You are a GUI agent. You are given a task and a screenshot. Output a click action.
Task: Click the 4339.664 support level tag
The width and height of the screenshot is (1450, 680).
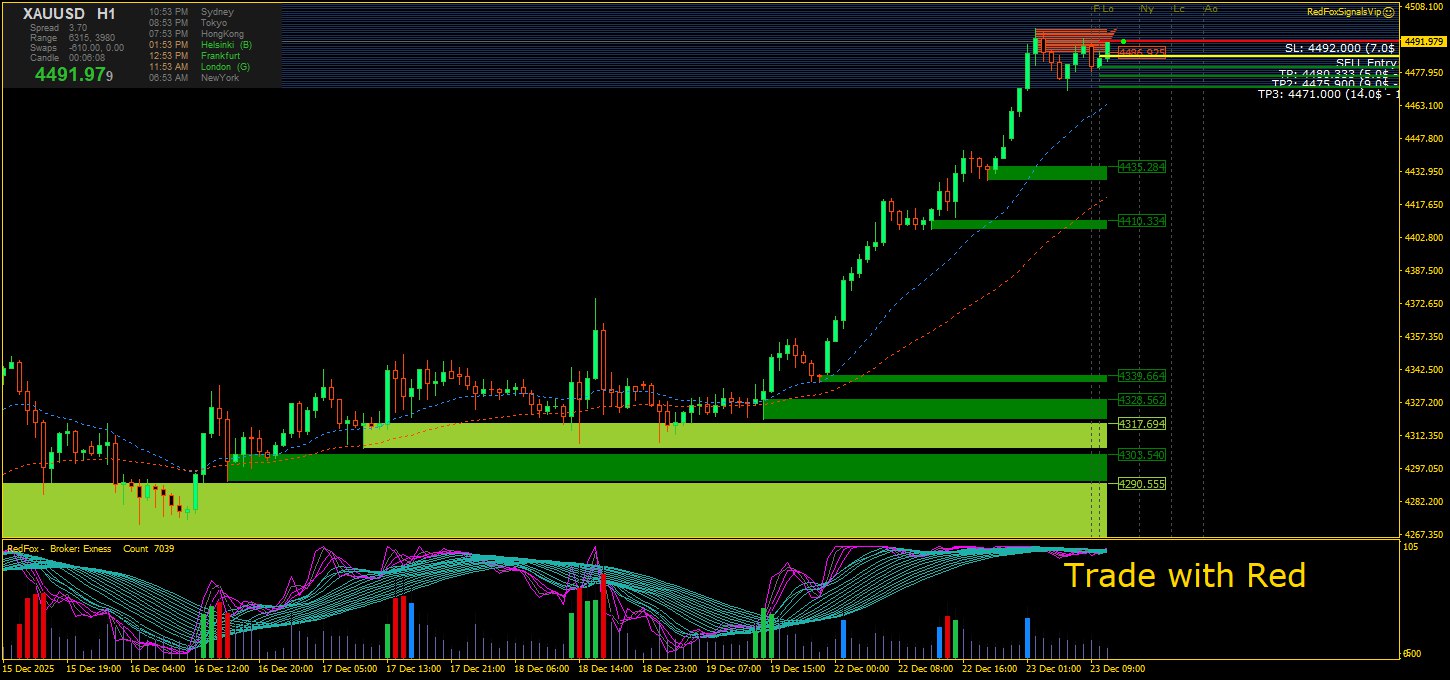pyautogui.click(x=1142, y=376)
